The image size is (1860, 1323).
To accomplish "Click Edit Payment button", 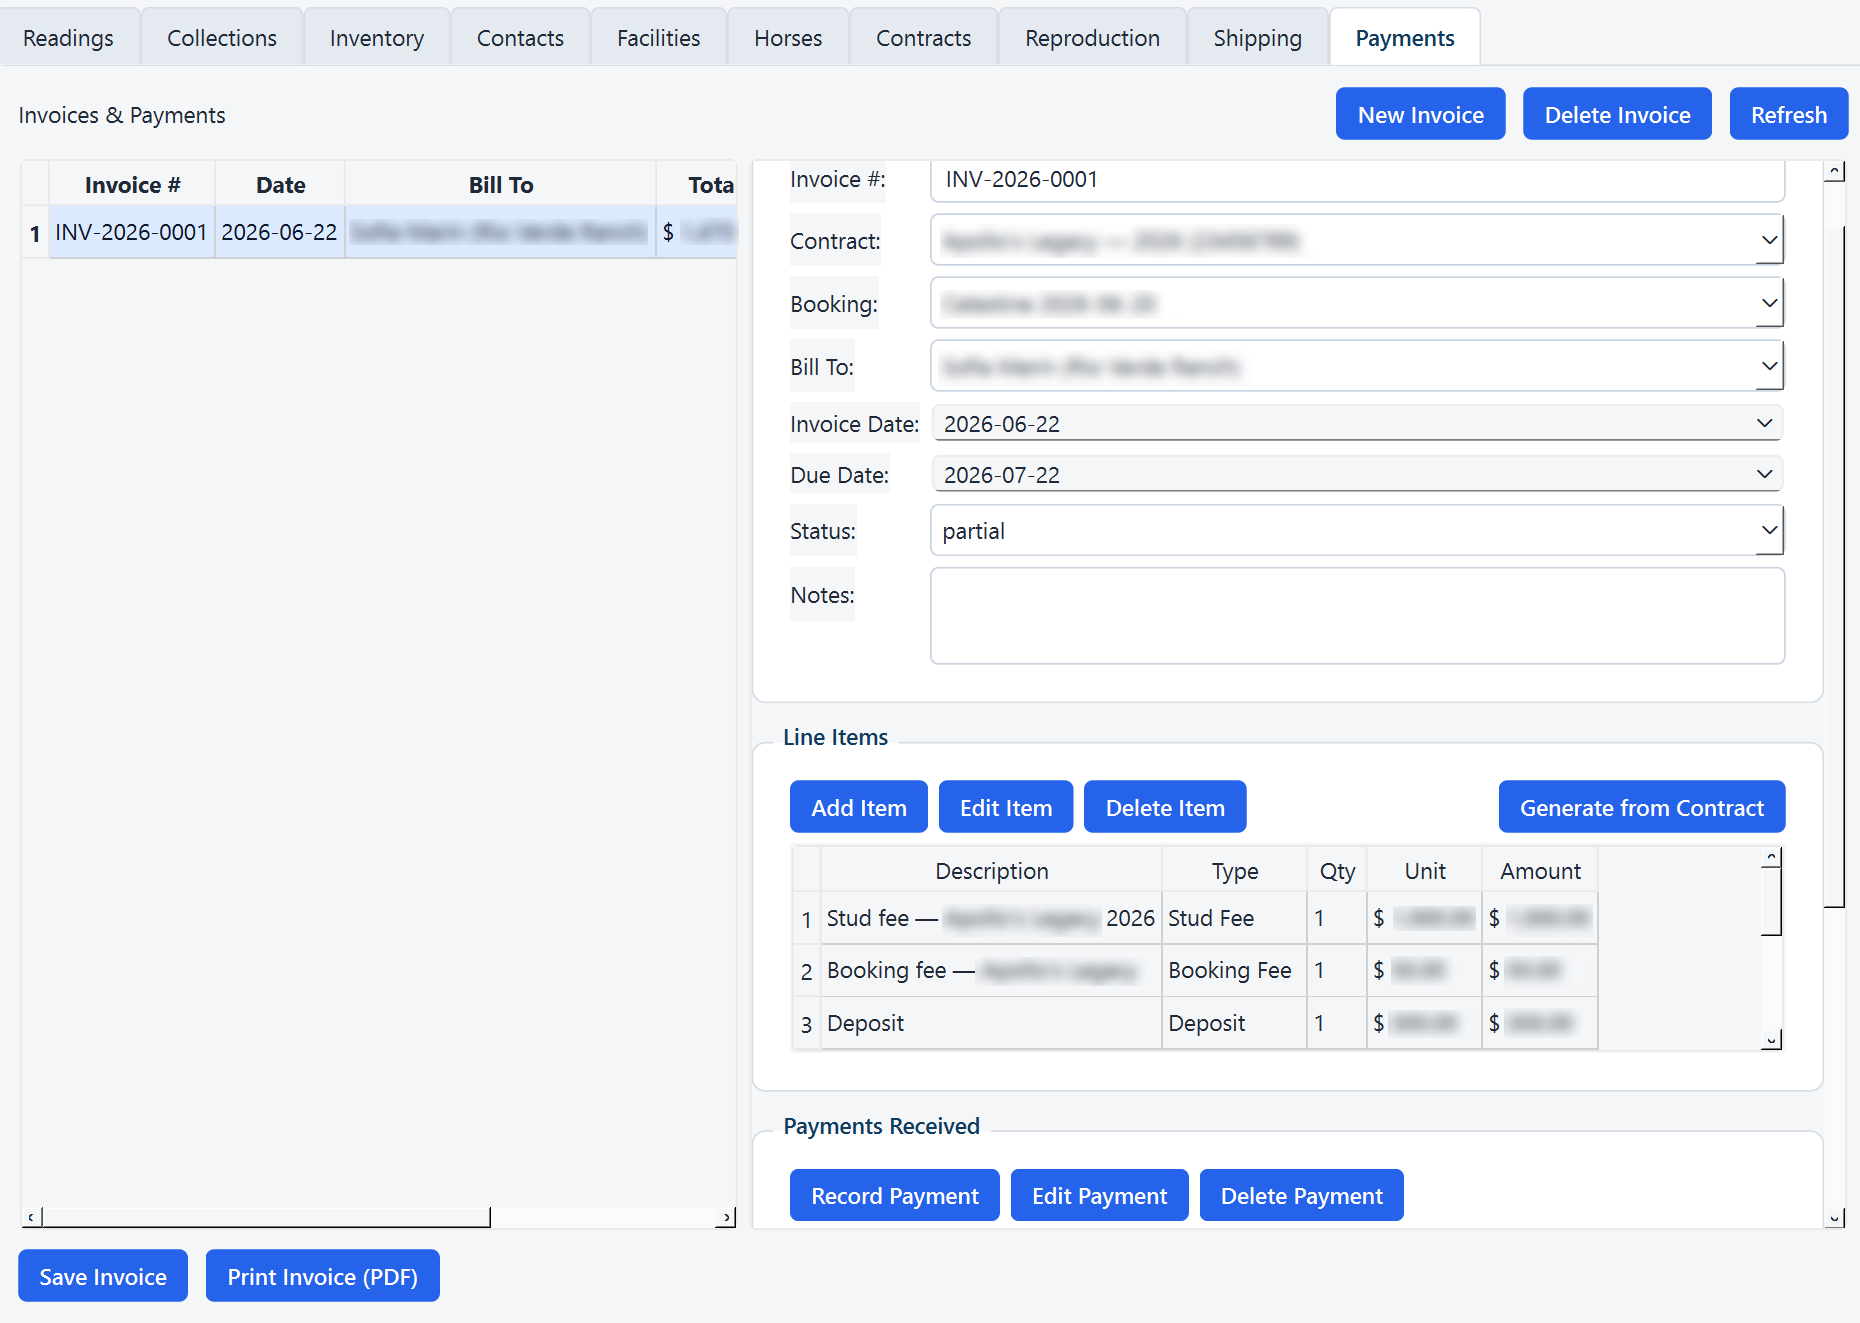I will tap(1100, 1195).
